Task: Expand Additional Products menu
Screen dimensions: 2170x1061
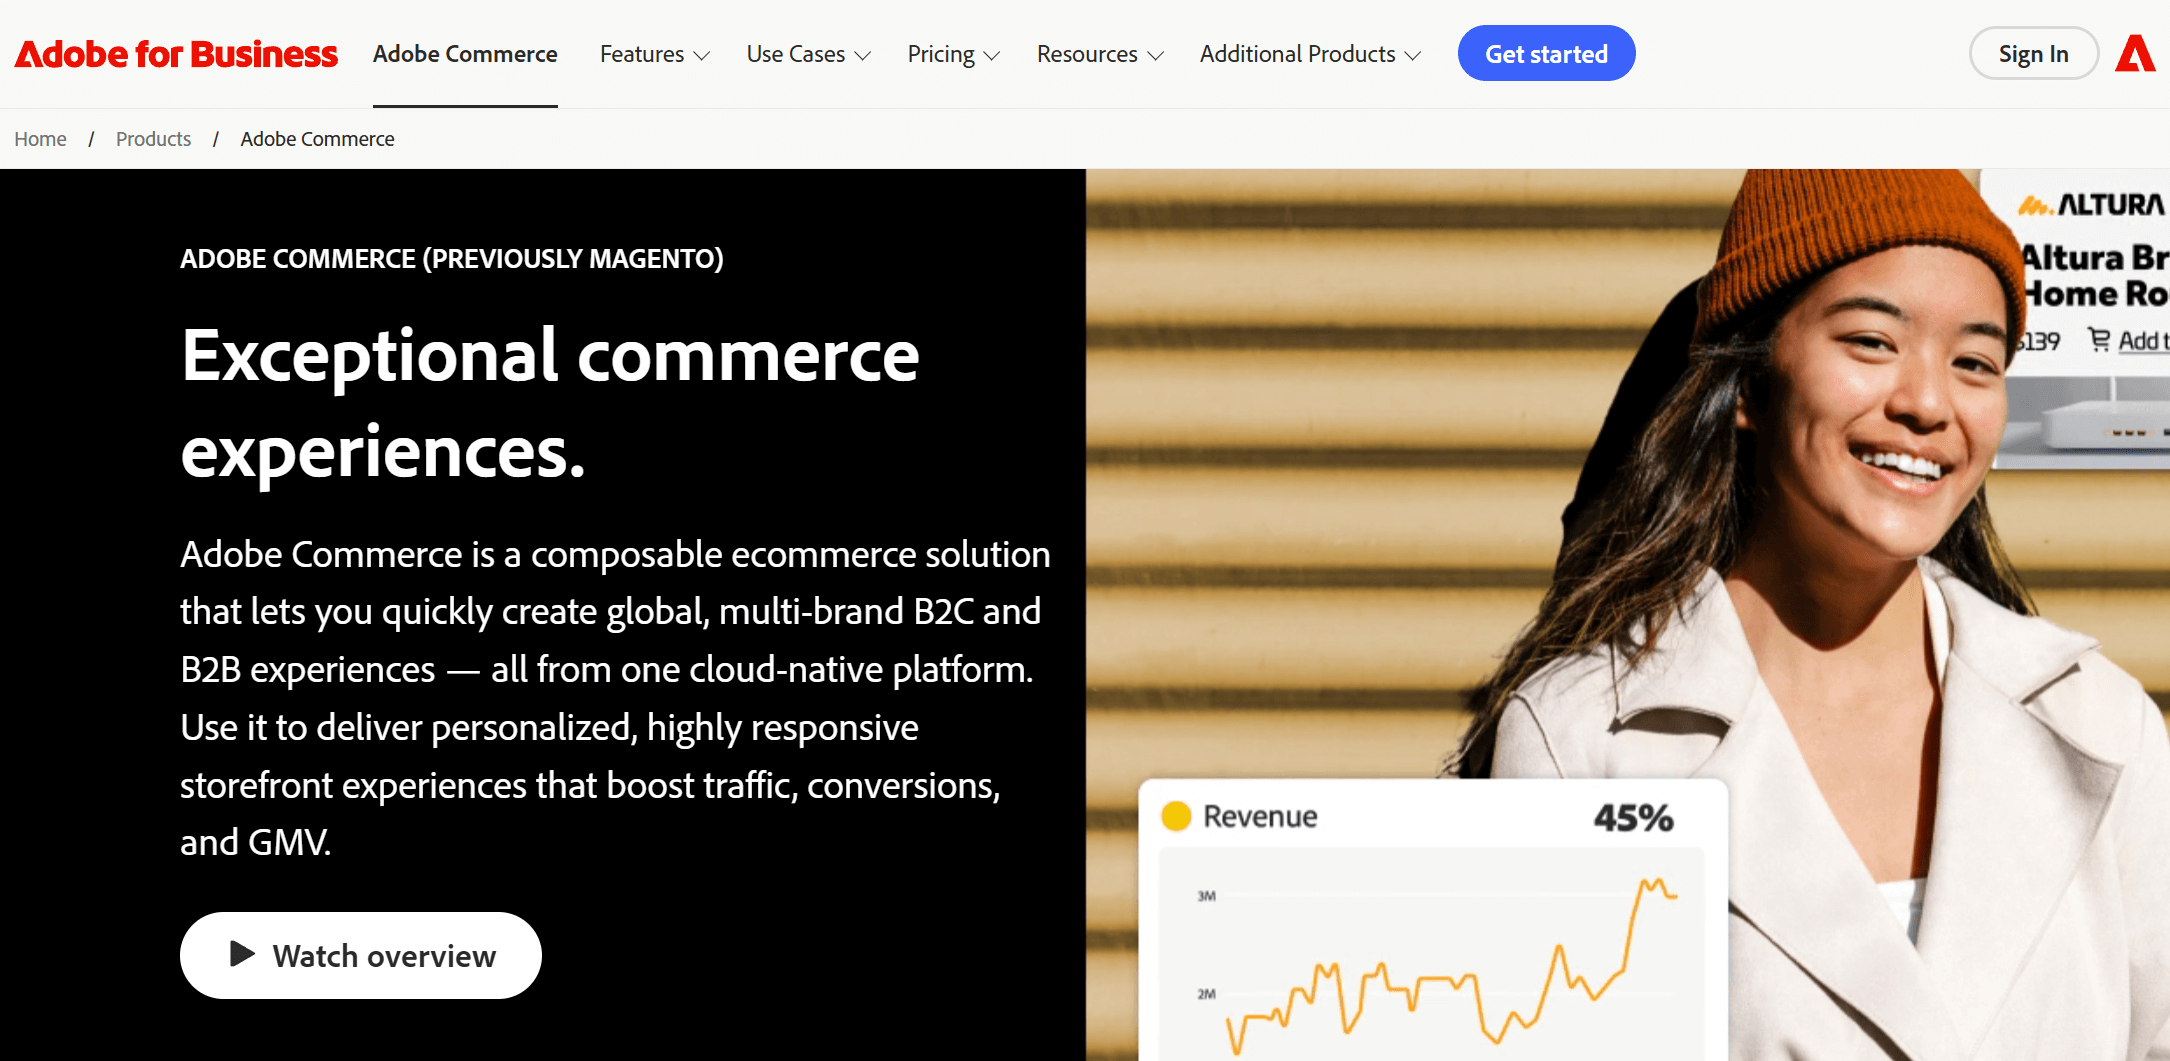Action: (x=1310, y=54)
